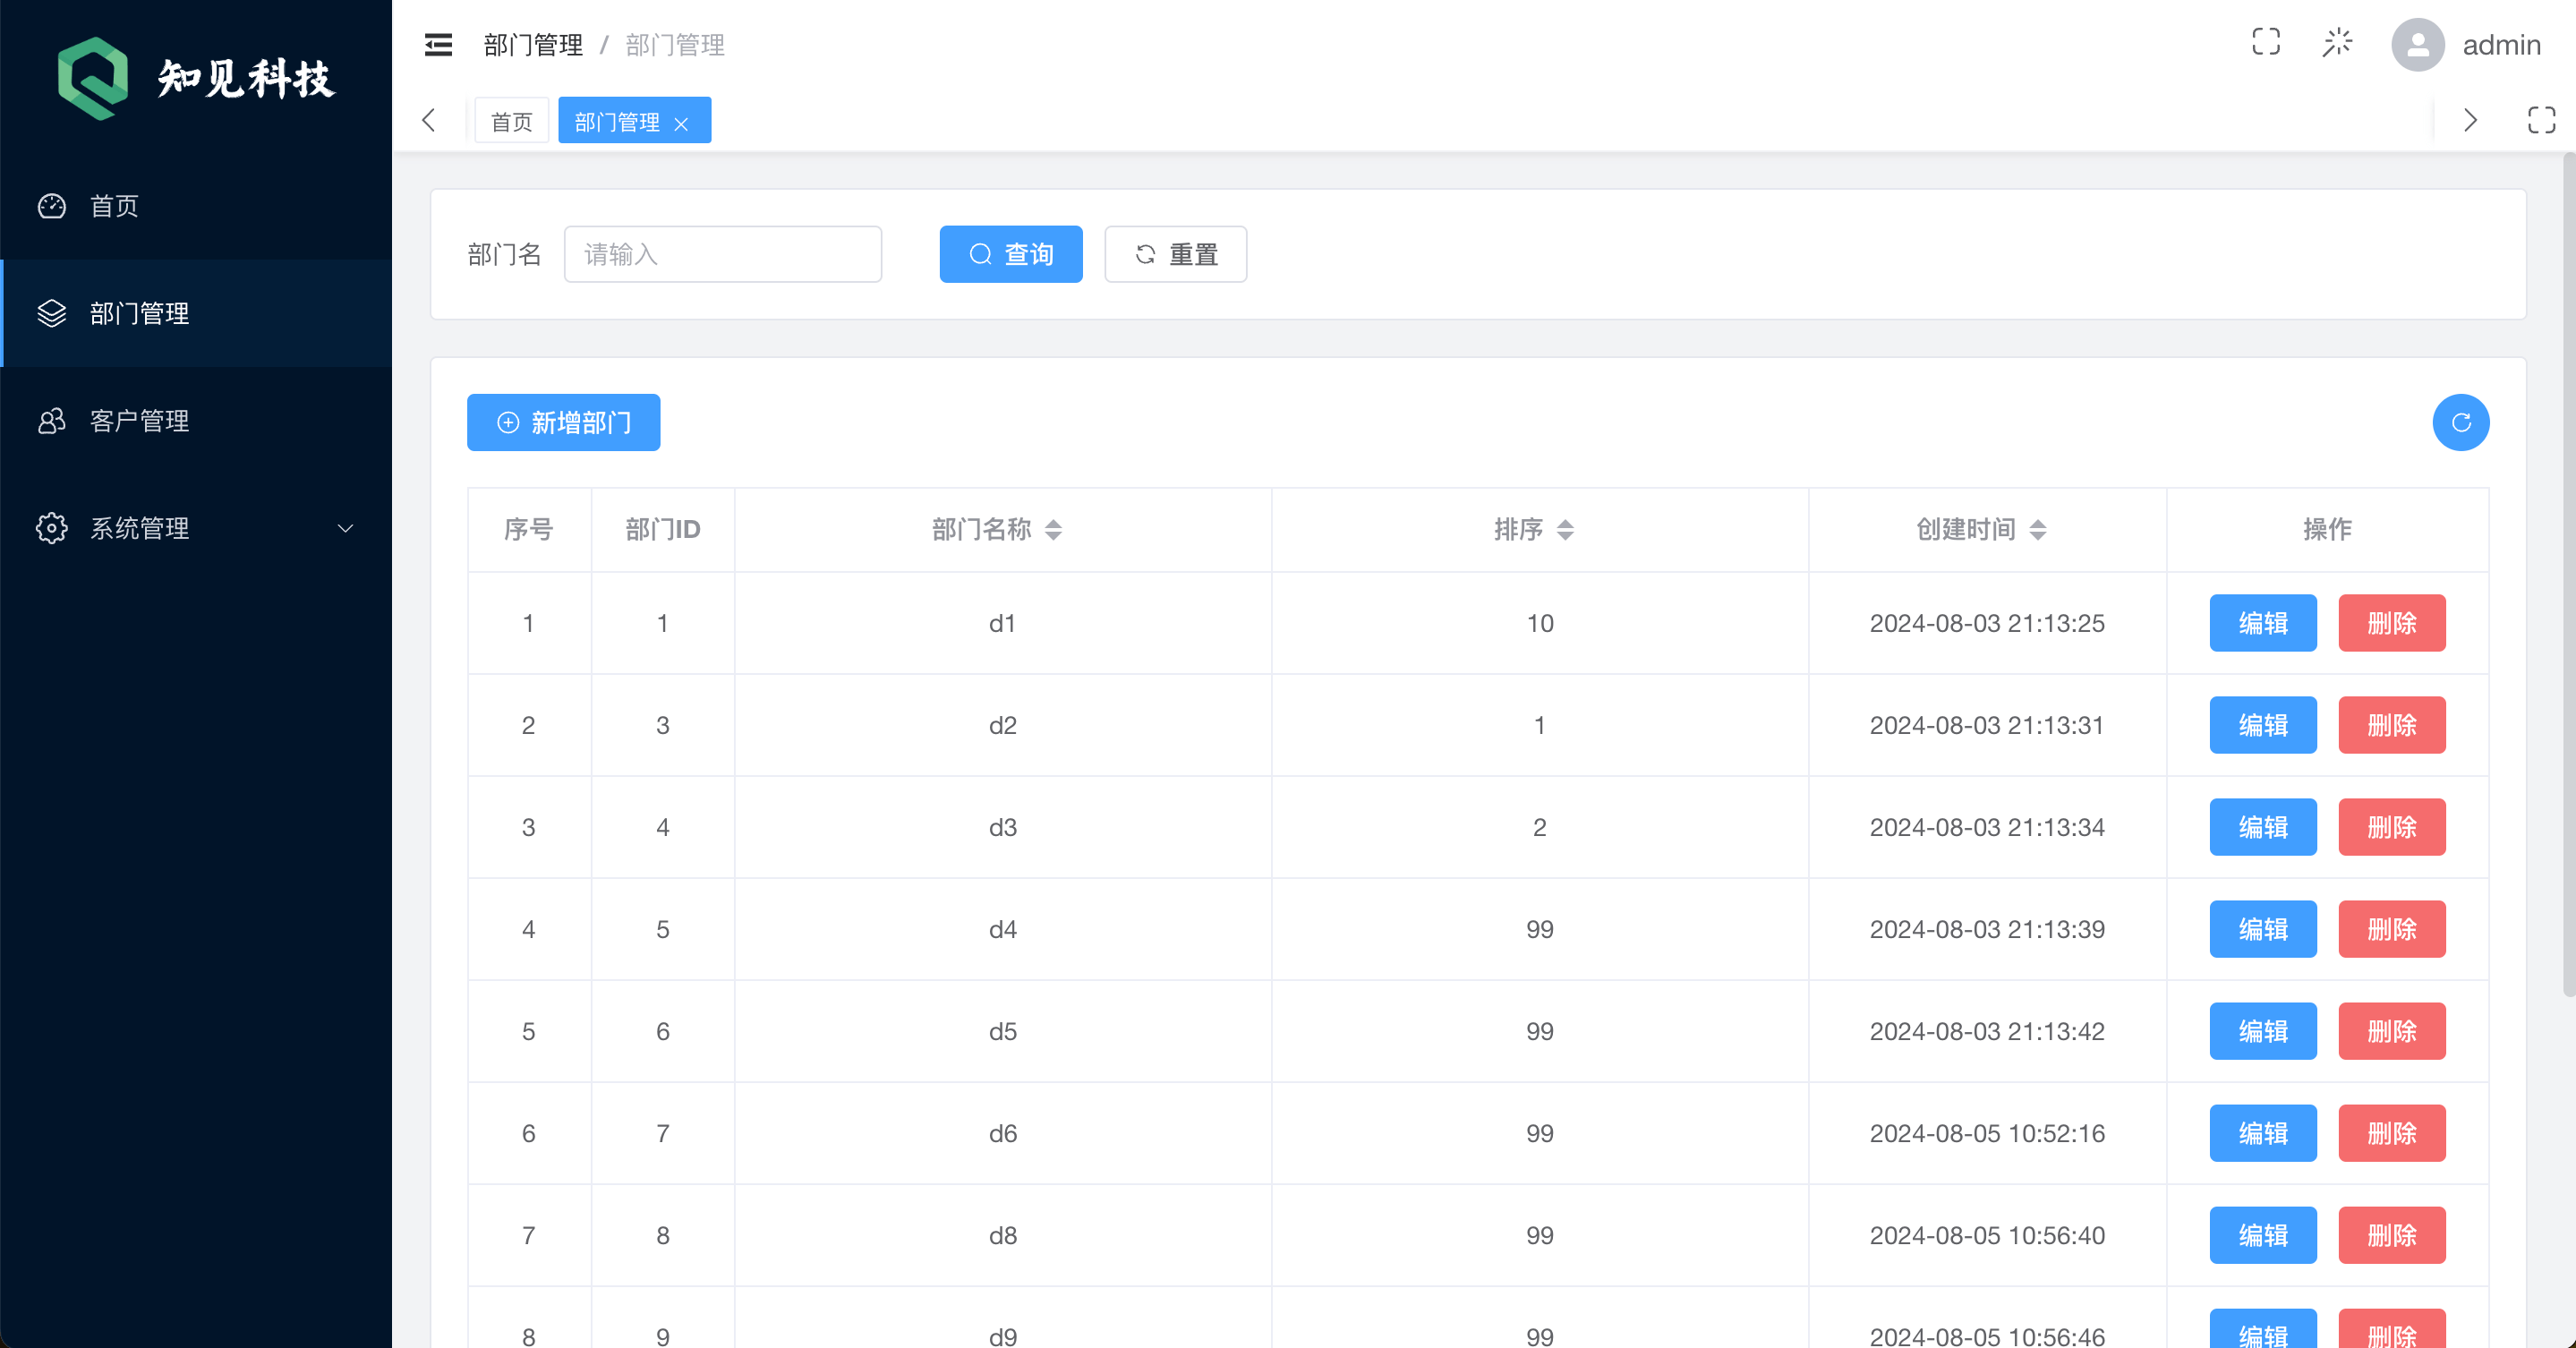
Task: Open the 首页 menu item in sidebar
Action: (196, 206)
